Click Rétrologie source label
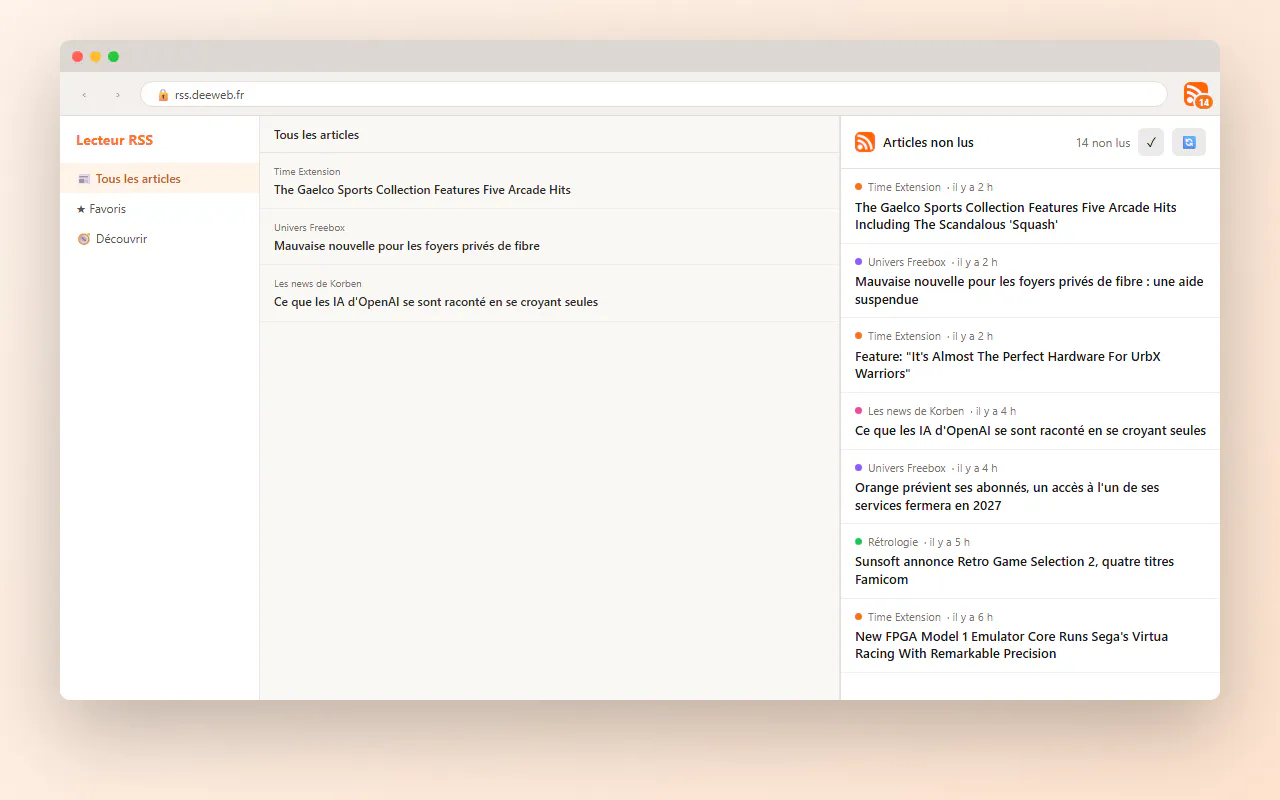Viewport: 1280px width, 800px height. pos(893,542)
